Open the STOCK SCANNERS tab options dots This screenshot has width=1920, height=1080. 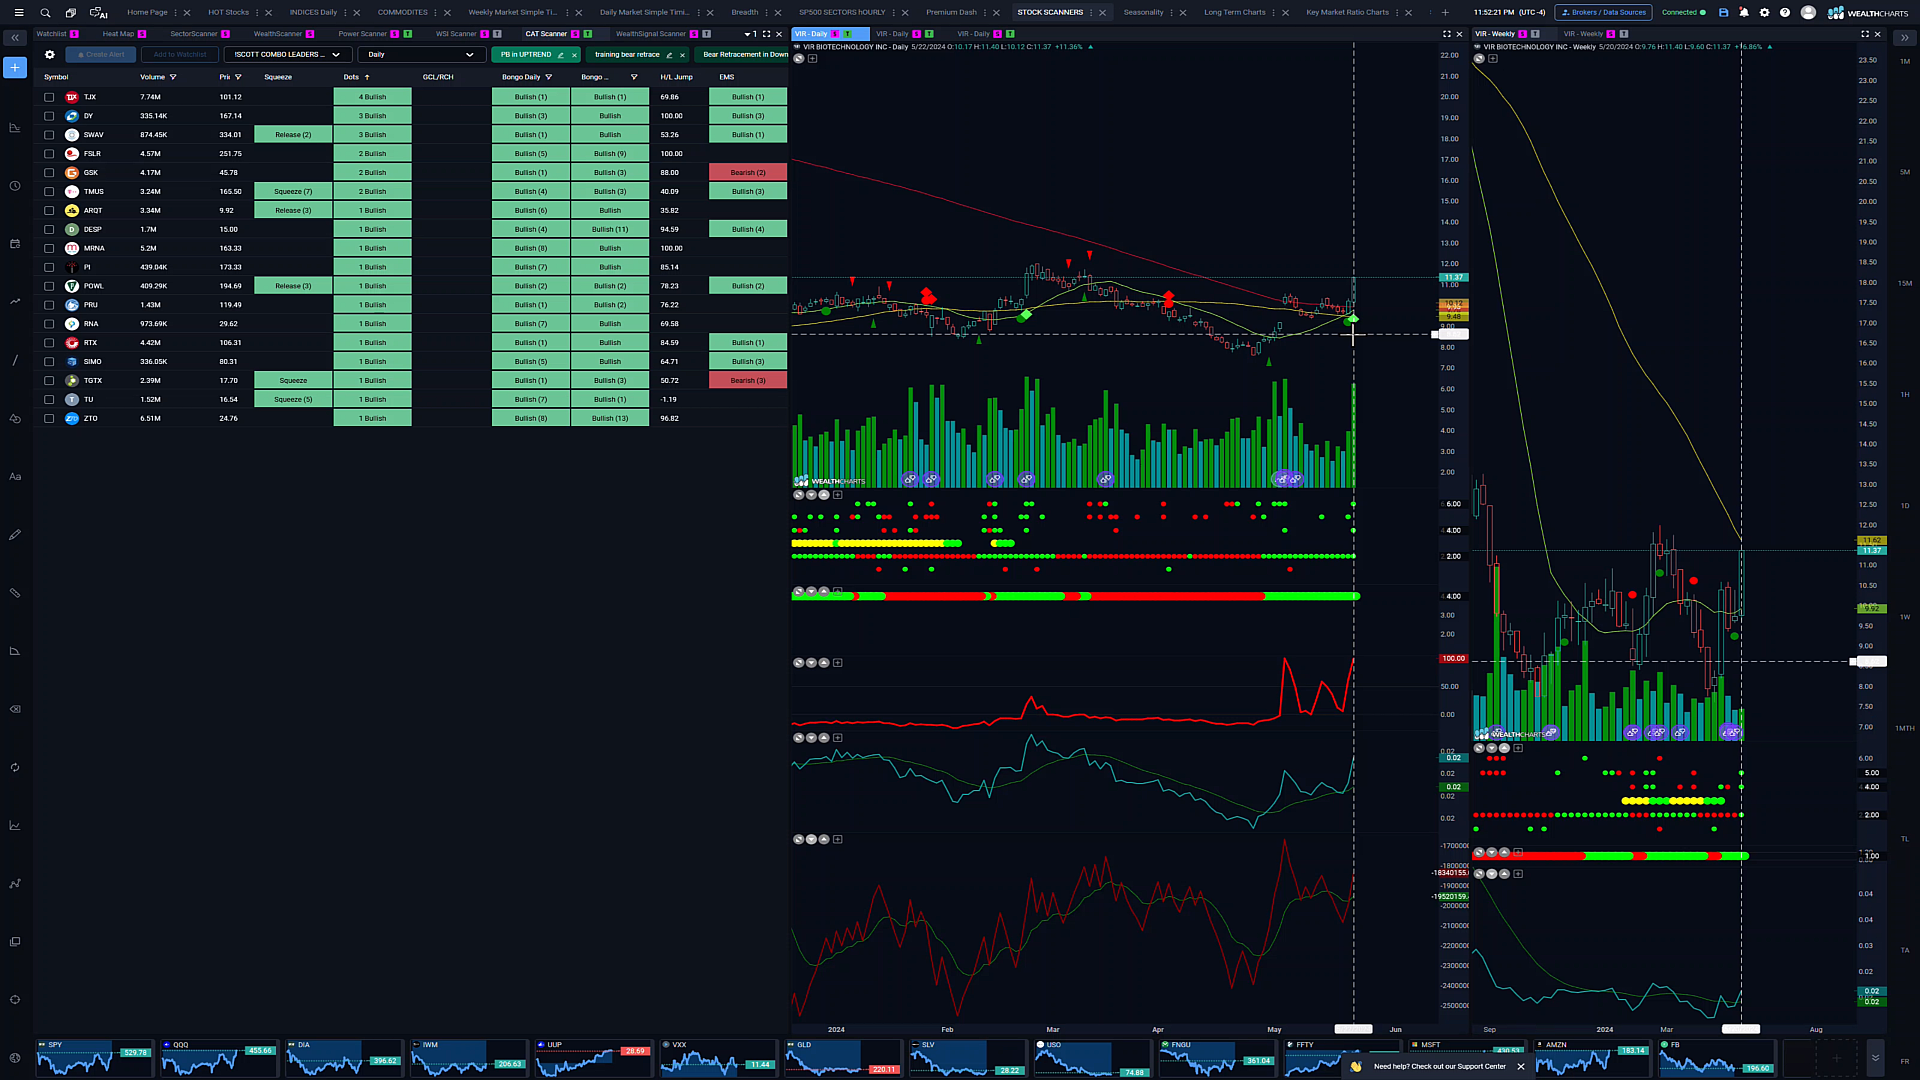pyautogui.click(x=1092, y=12)
